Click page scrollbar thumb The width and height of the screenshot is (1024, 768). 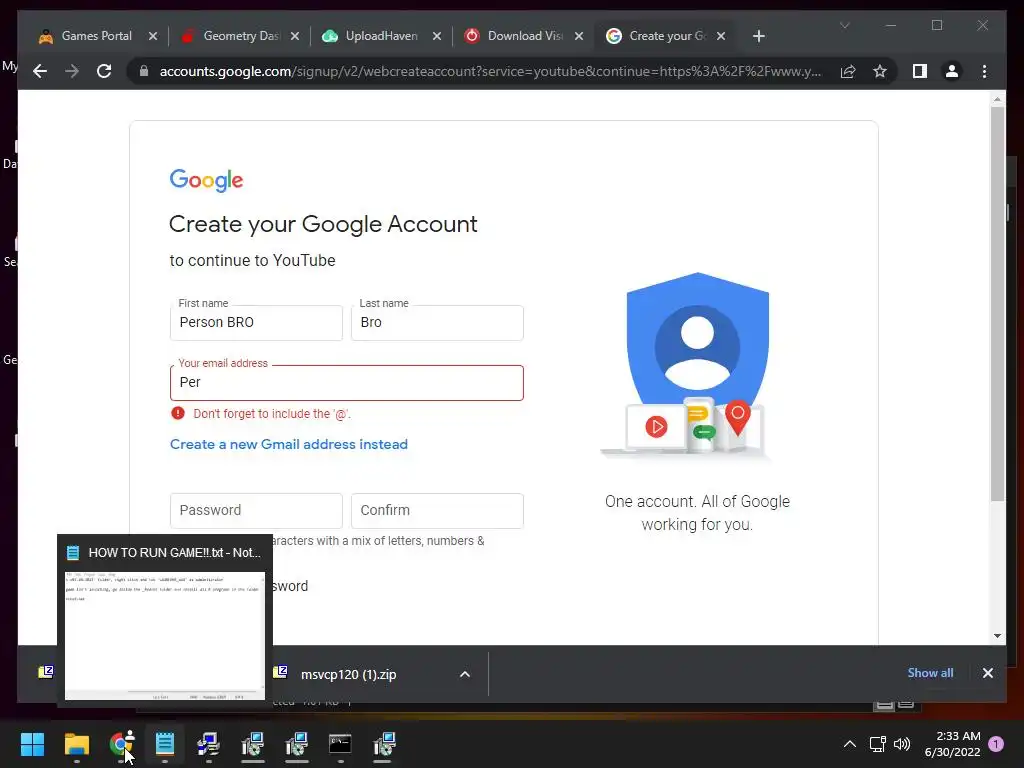coord(997,304)
